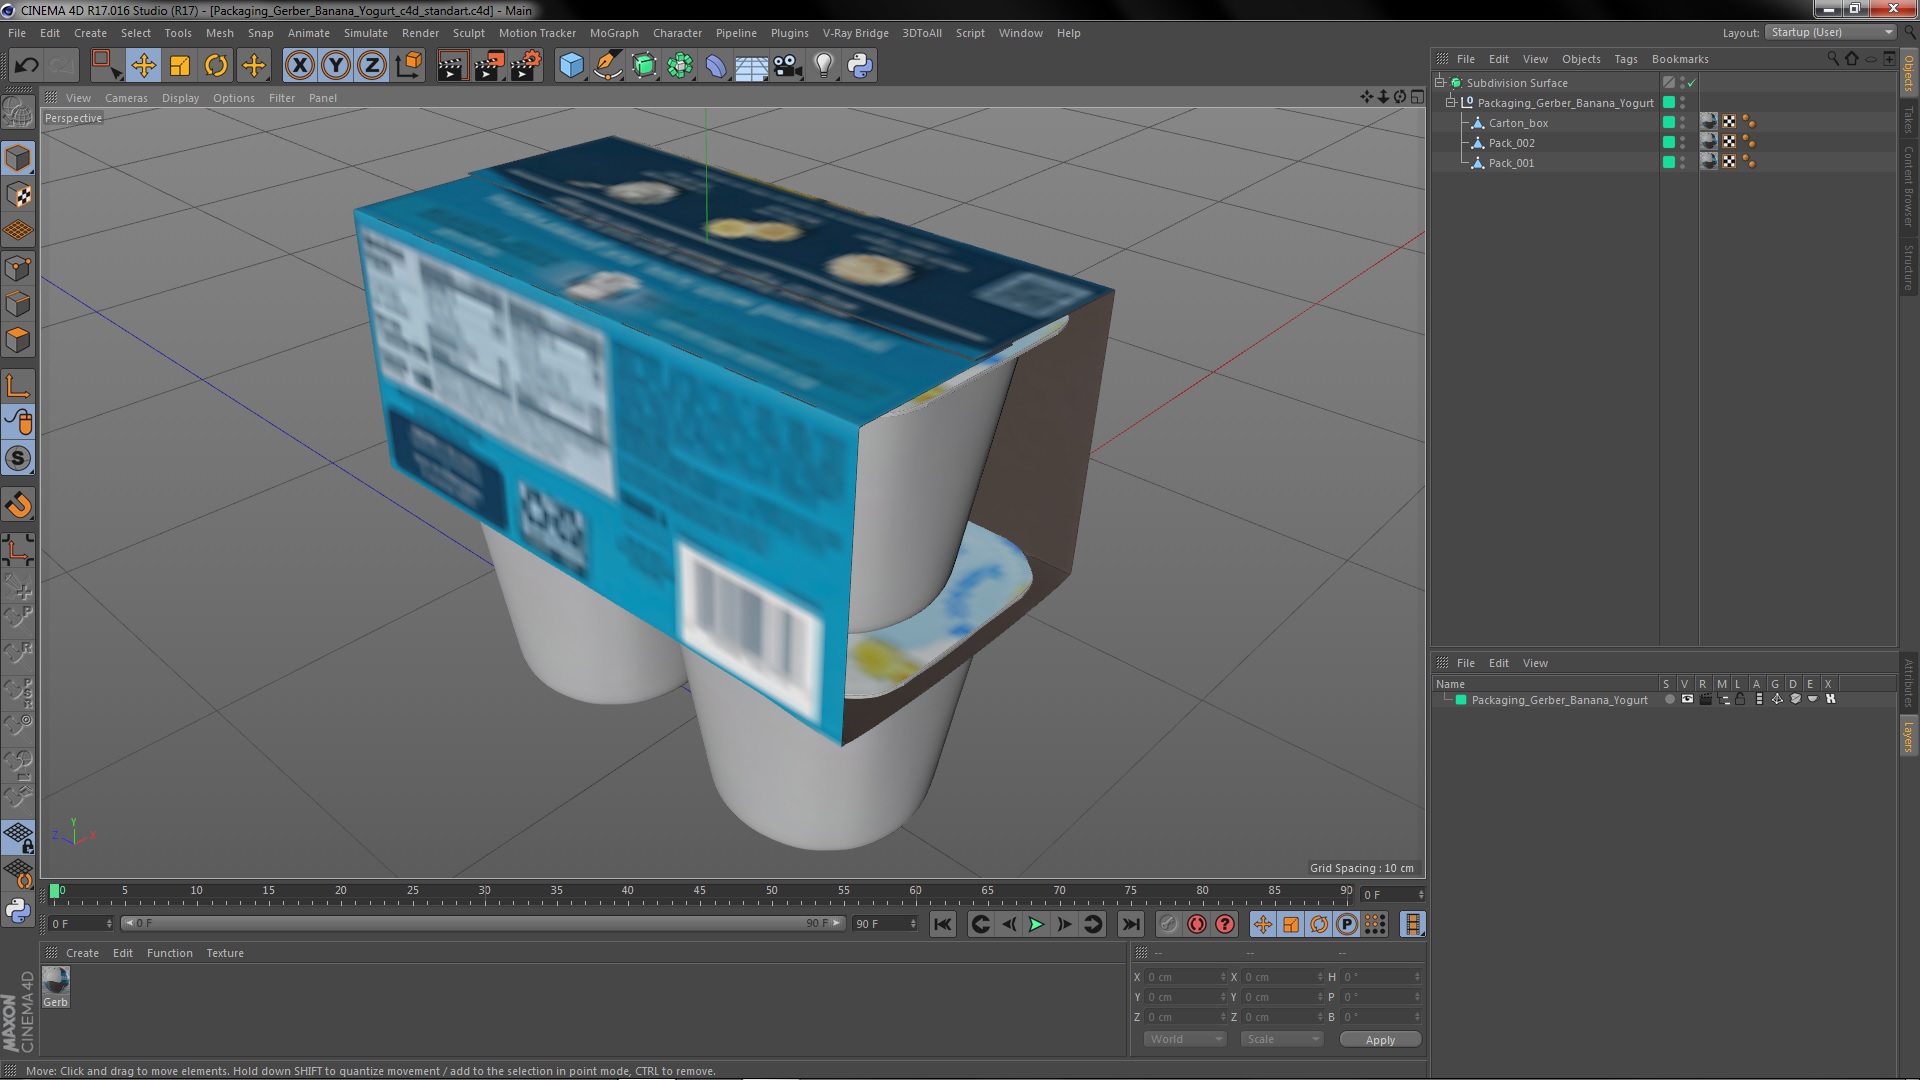1920x1080 pixels.
Task: Click Make Editable icon in left toolbar
Action: (18, 112)
